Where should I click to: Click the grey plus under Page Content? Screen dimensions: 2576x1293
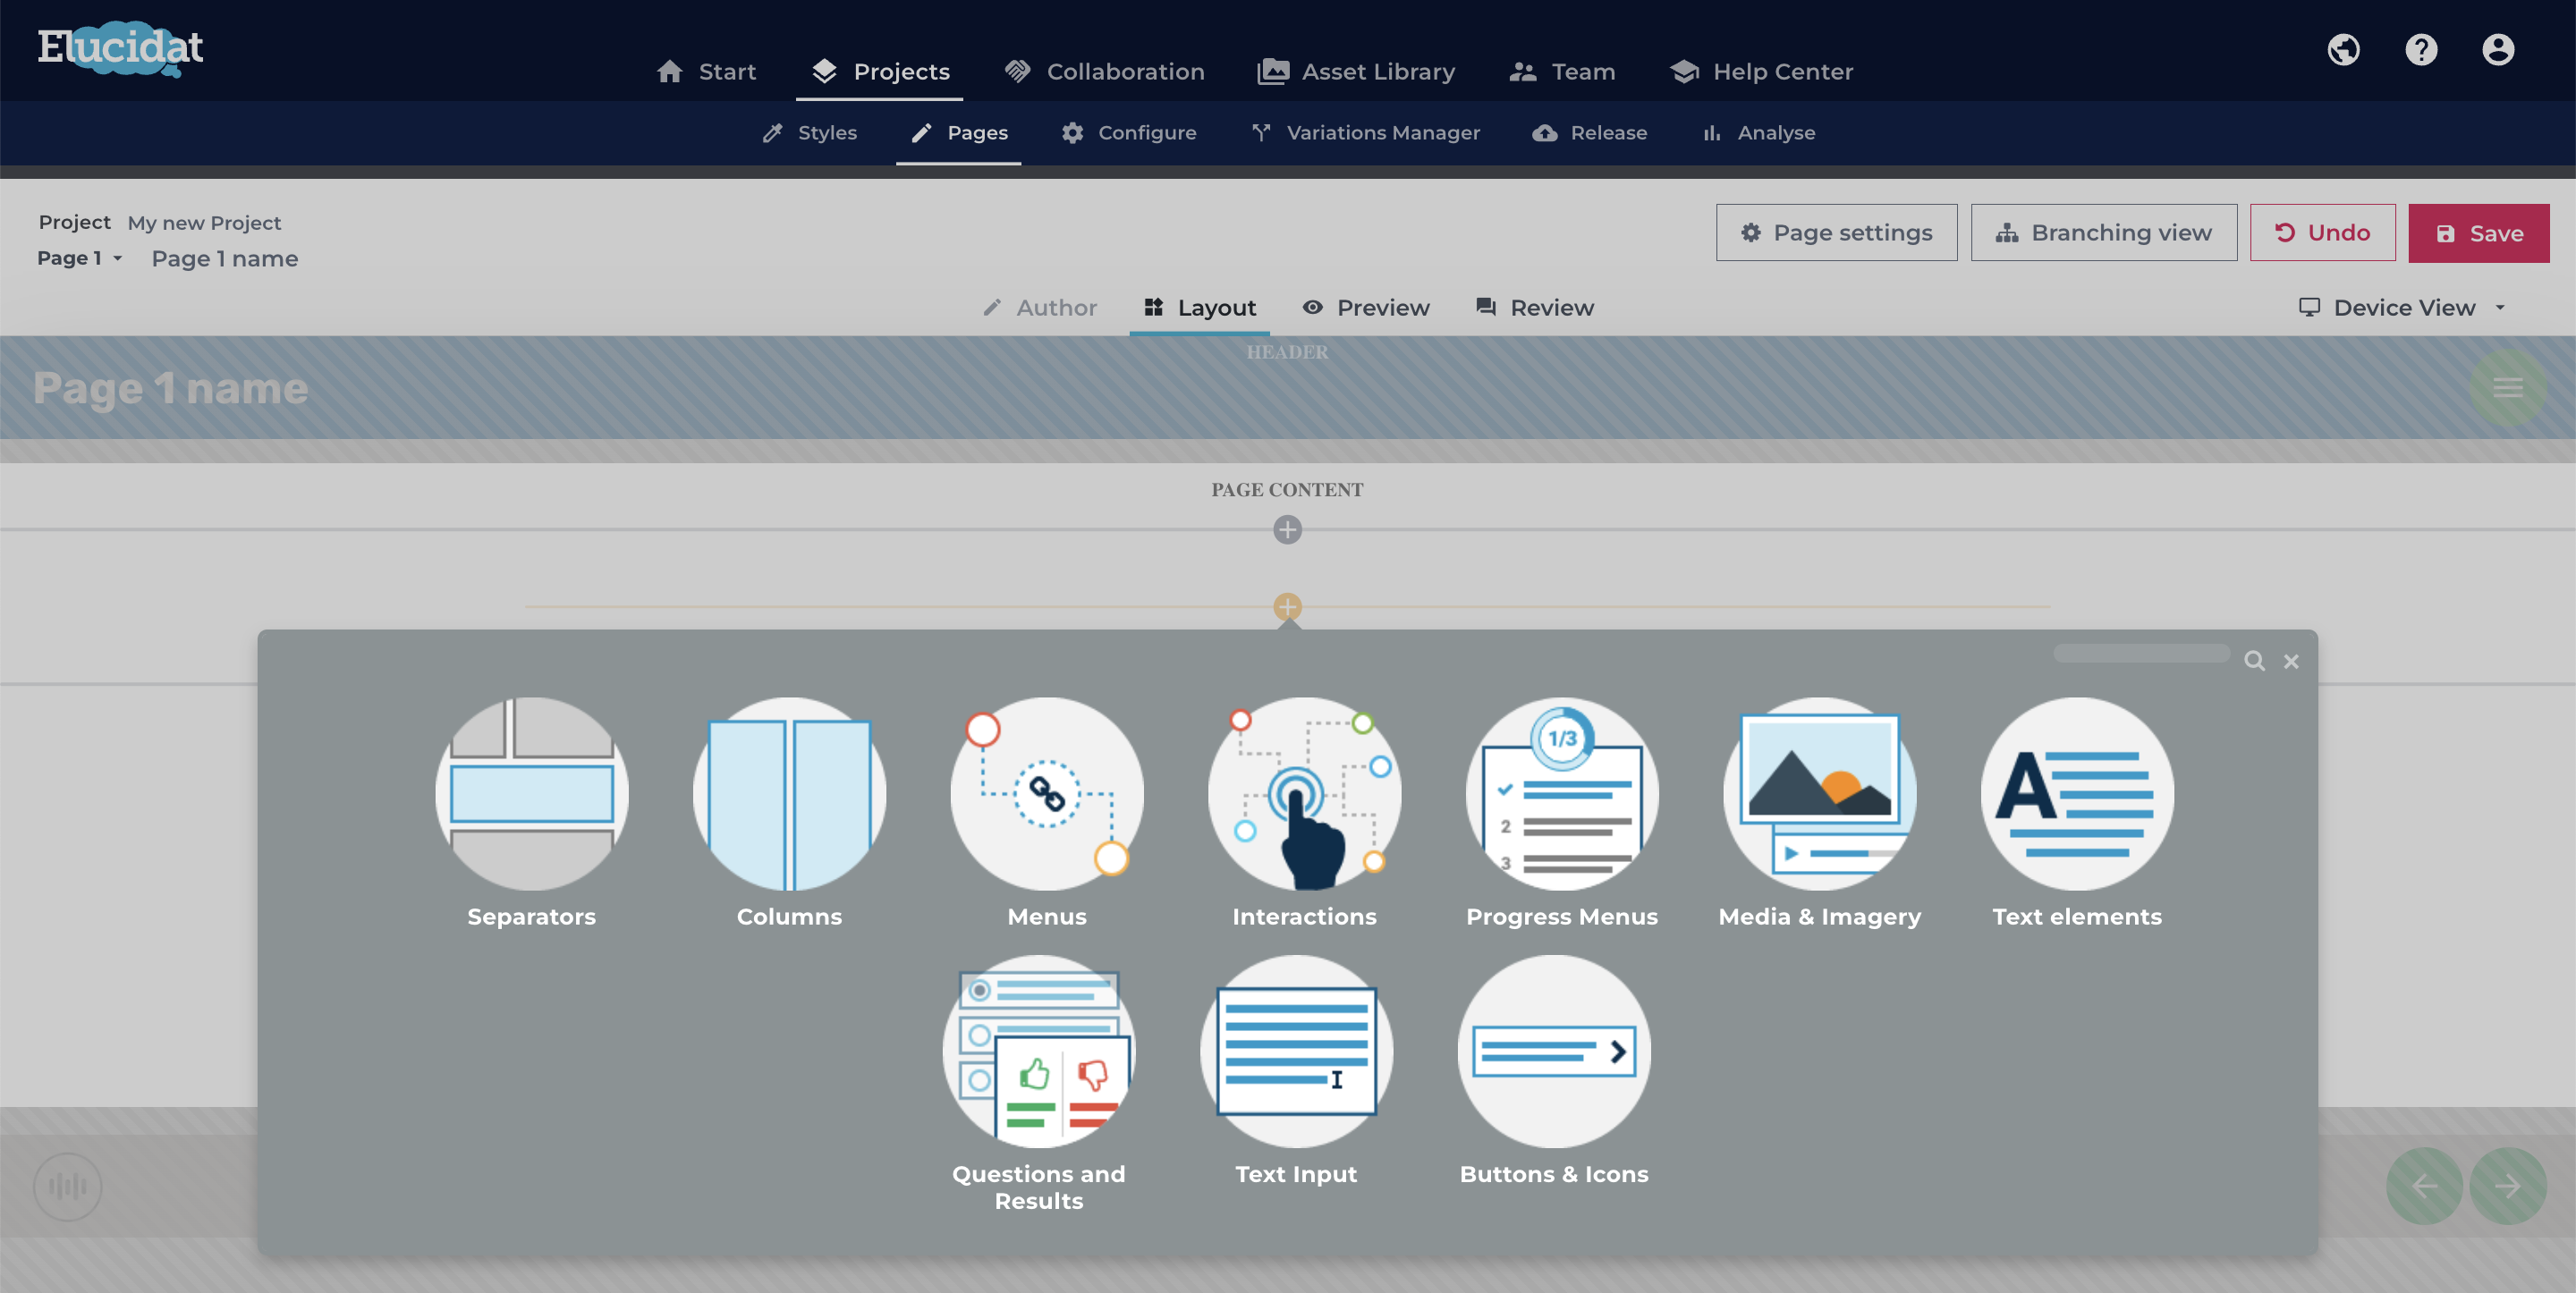pos(1287,529)
